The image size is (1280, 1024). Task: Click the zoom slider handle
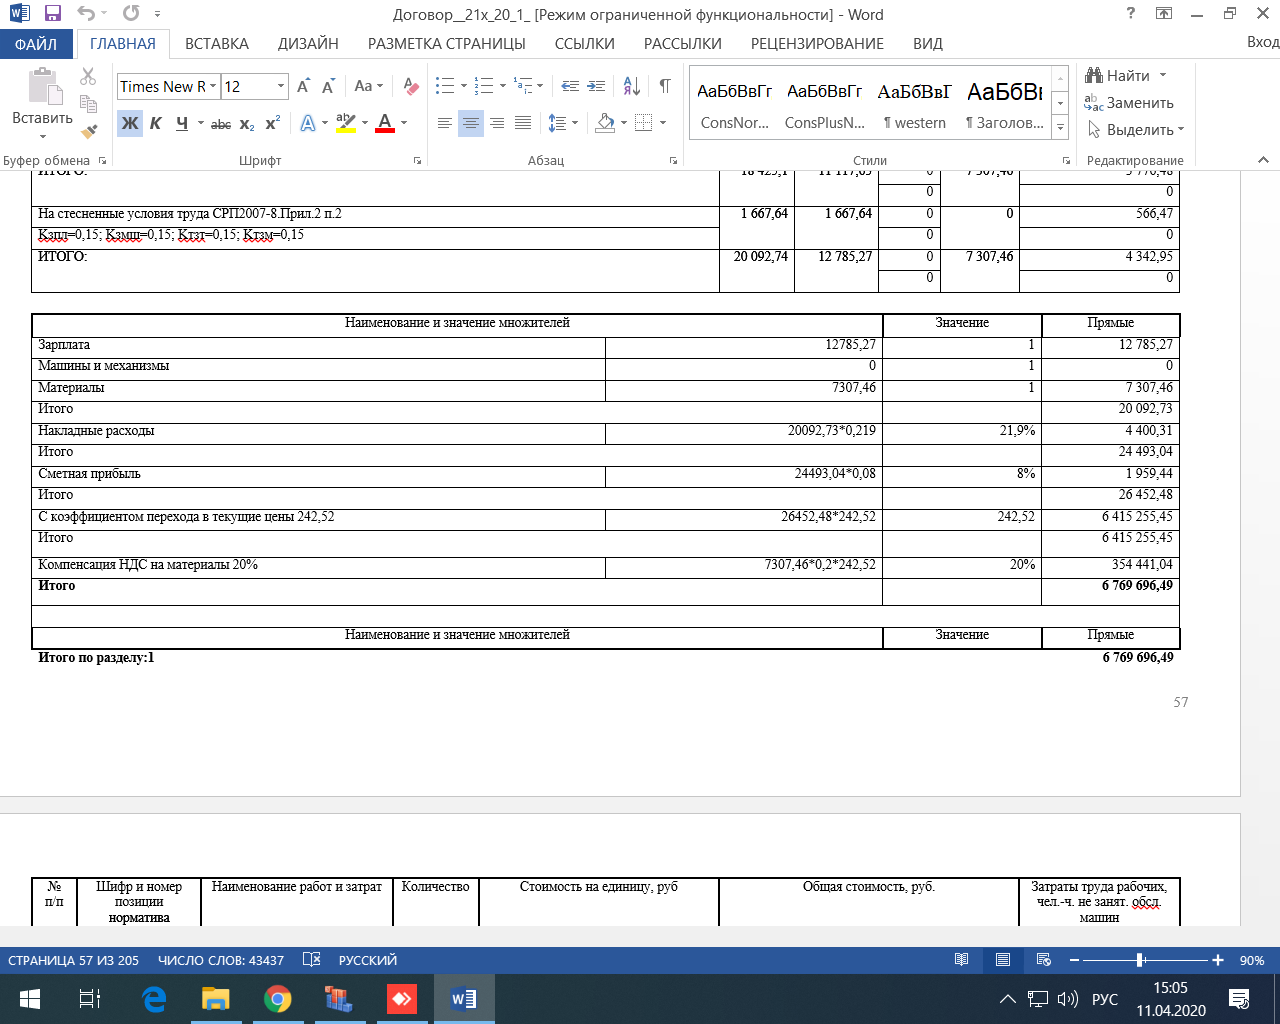click(x=1140, y=960)
